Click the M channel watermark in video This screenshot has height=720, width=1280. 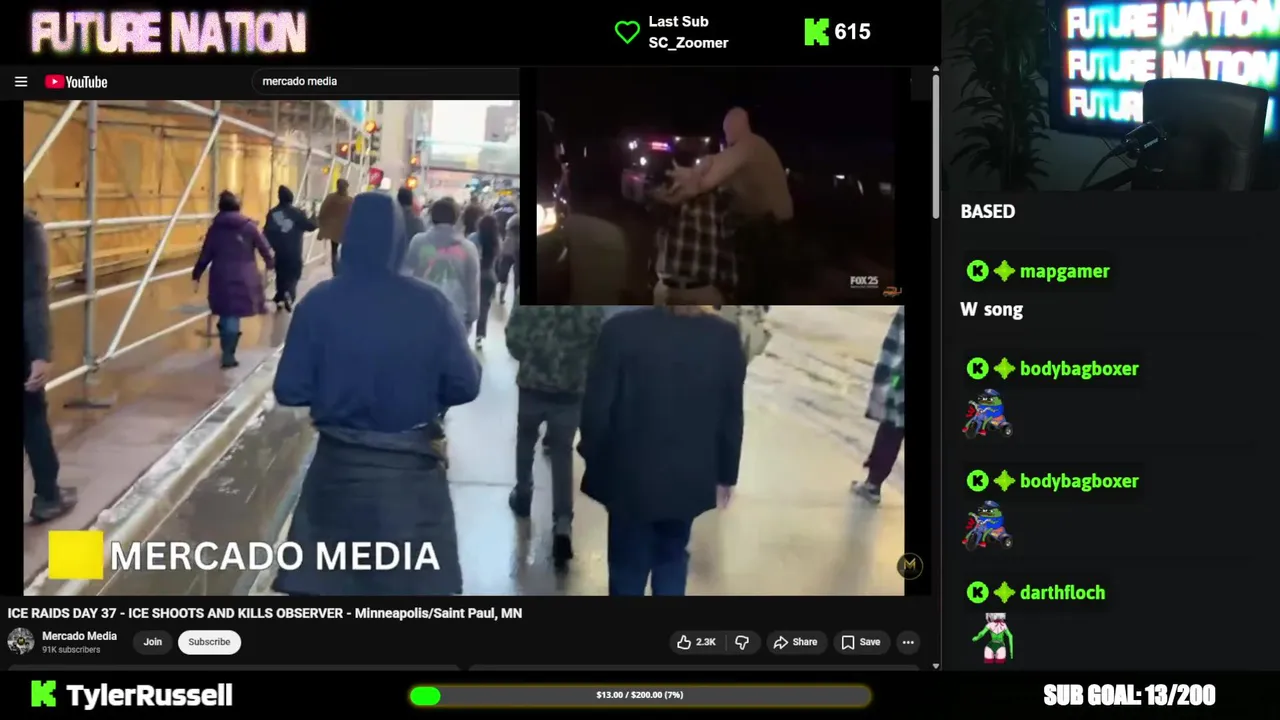click(909, 566)
